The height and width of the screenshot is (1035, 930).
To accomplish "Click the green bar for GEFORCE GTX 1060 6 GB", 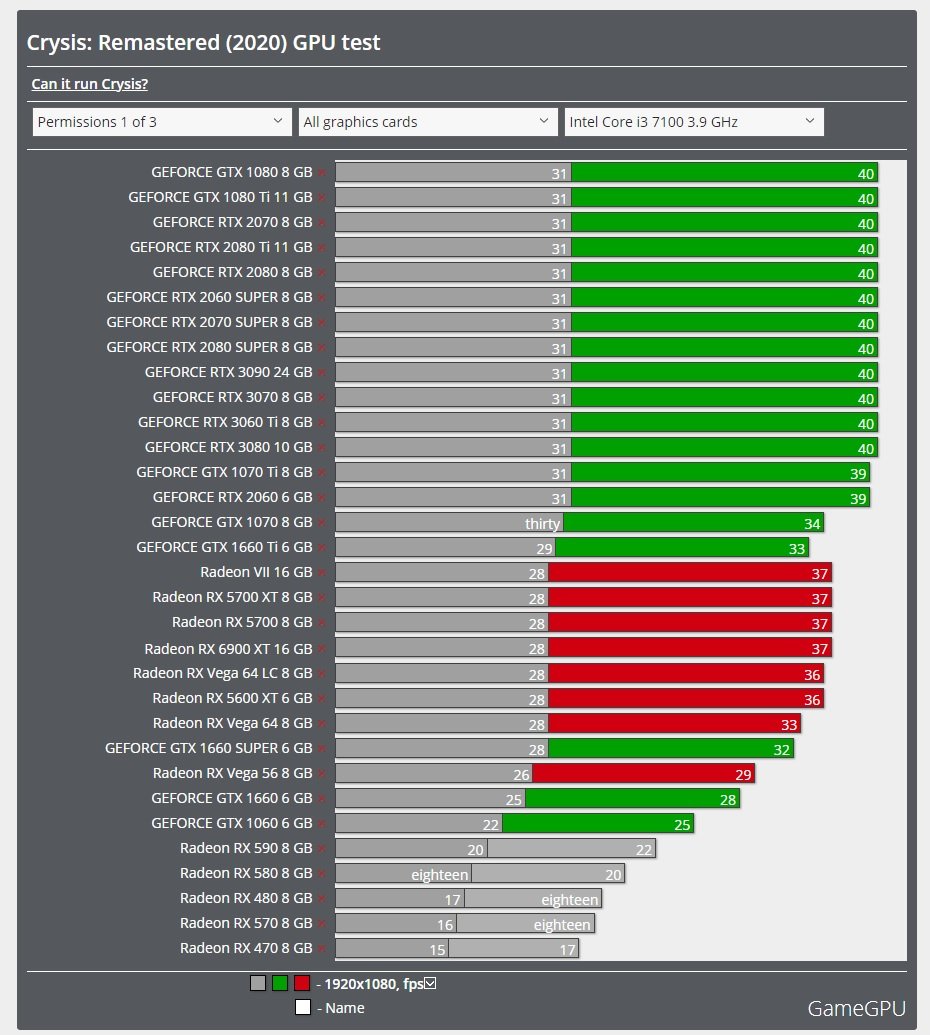I will pos(598,823).
